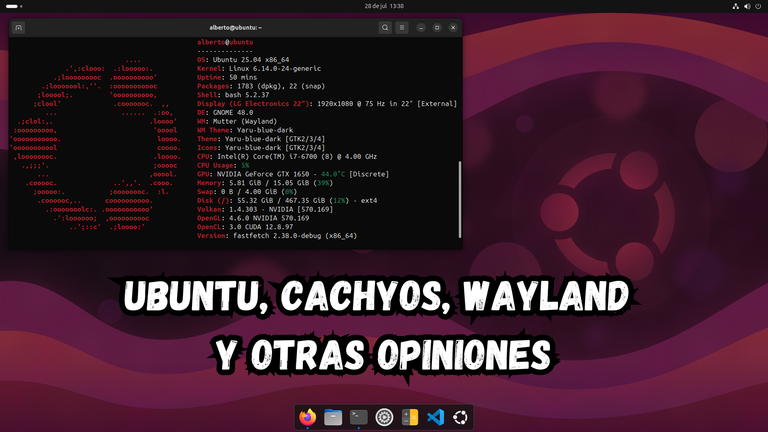This screenshot has width=768, height=432.
Task: Open the volume icon in the top bar
Action: 747,6
